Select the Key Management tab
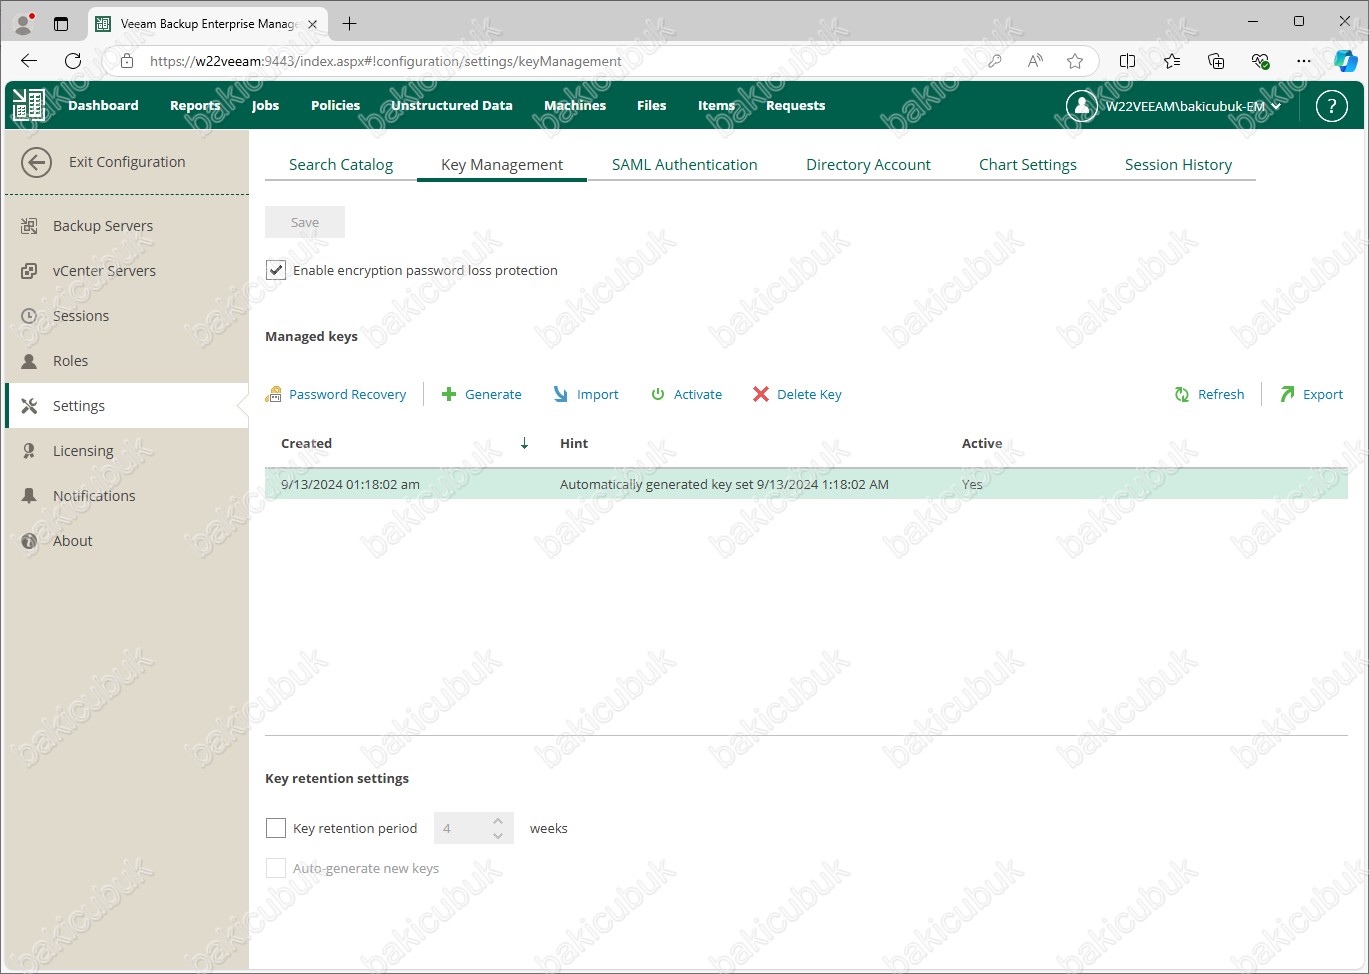The height and width of the screenshot is (974, 1369). point(502,164)
